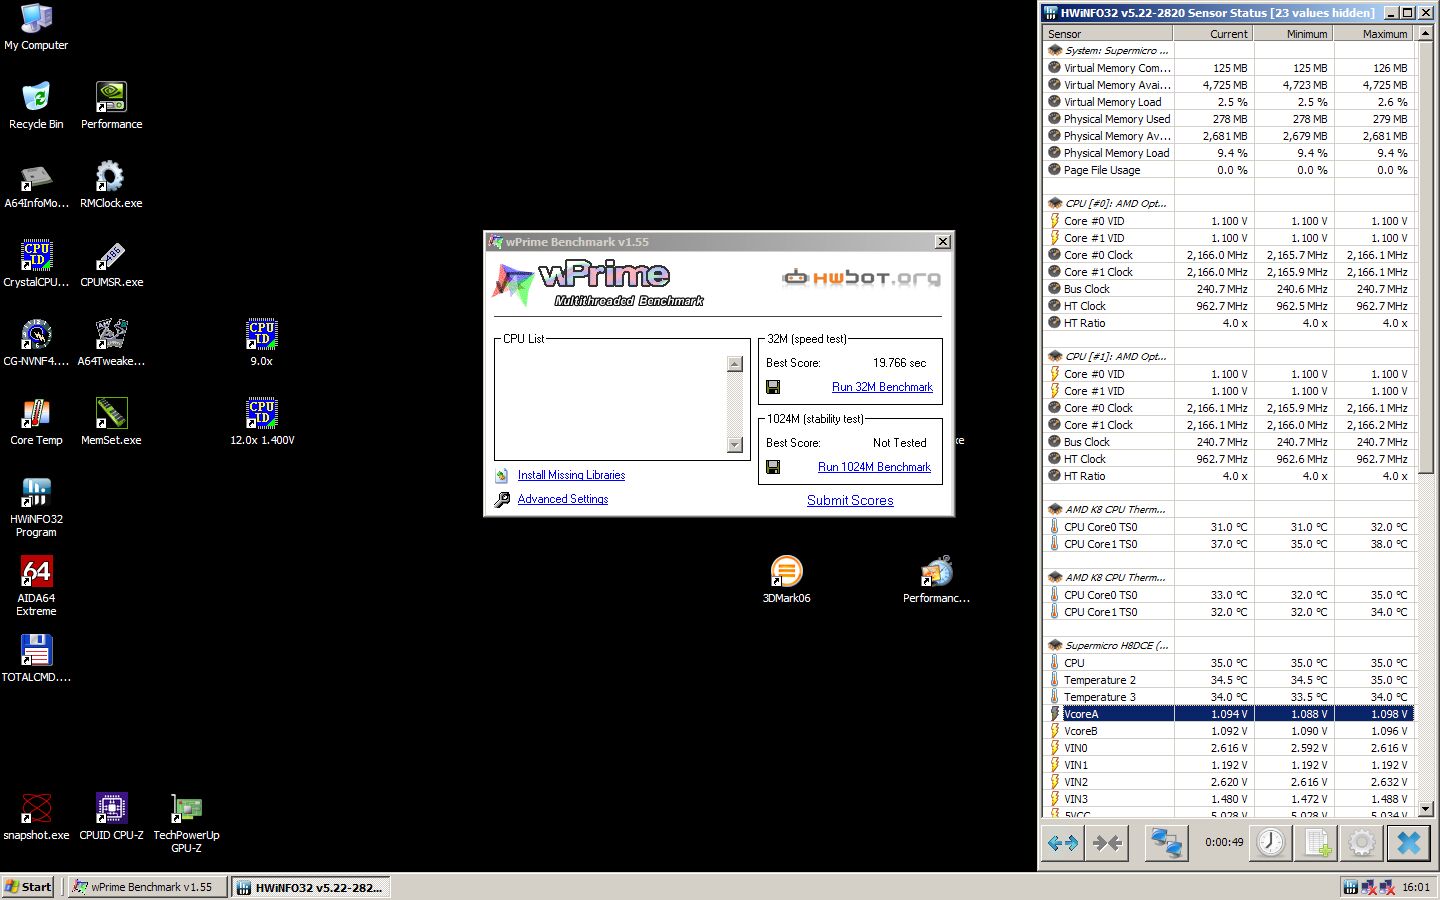Select Physical Memory Load row
This screenshot has height=900, width=1440.
tap(1228, 153)
